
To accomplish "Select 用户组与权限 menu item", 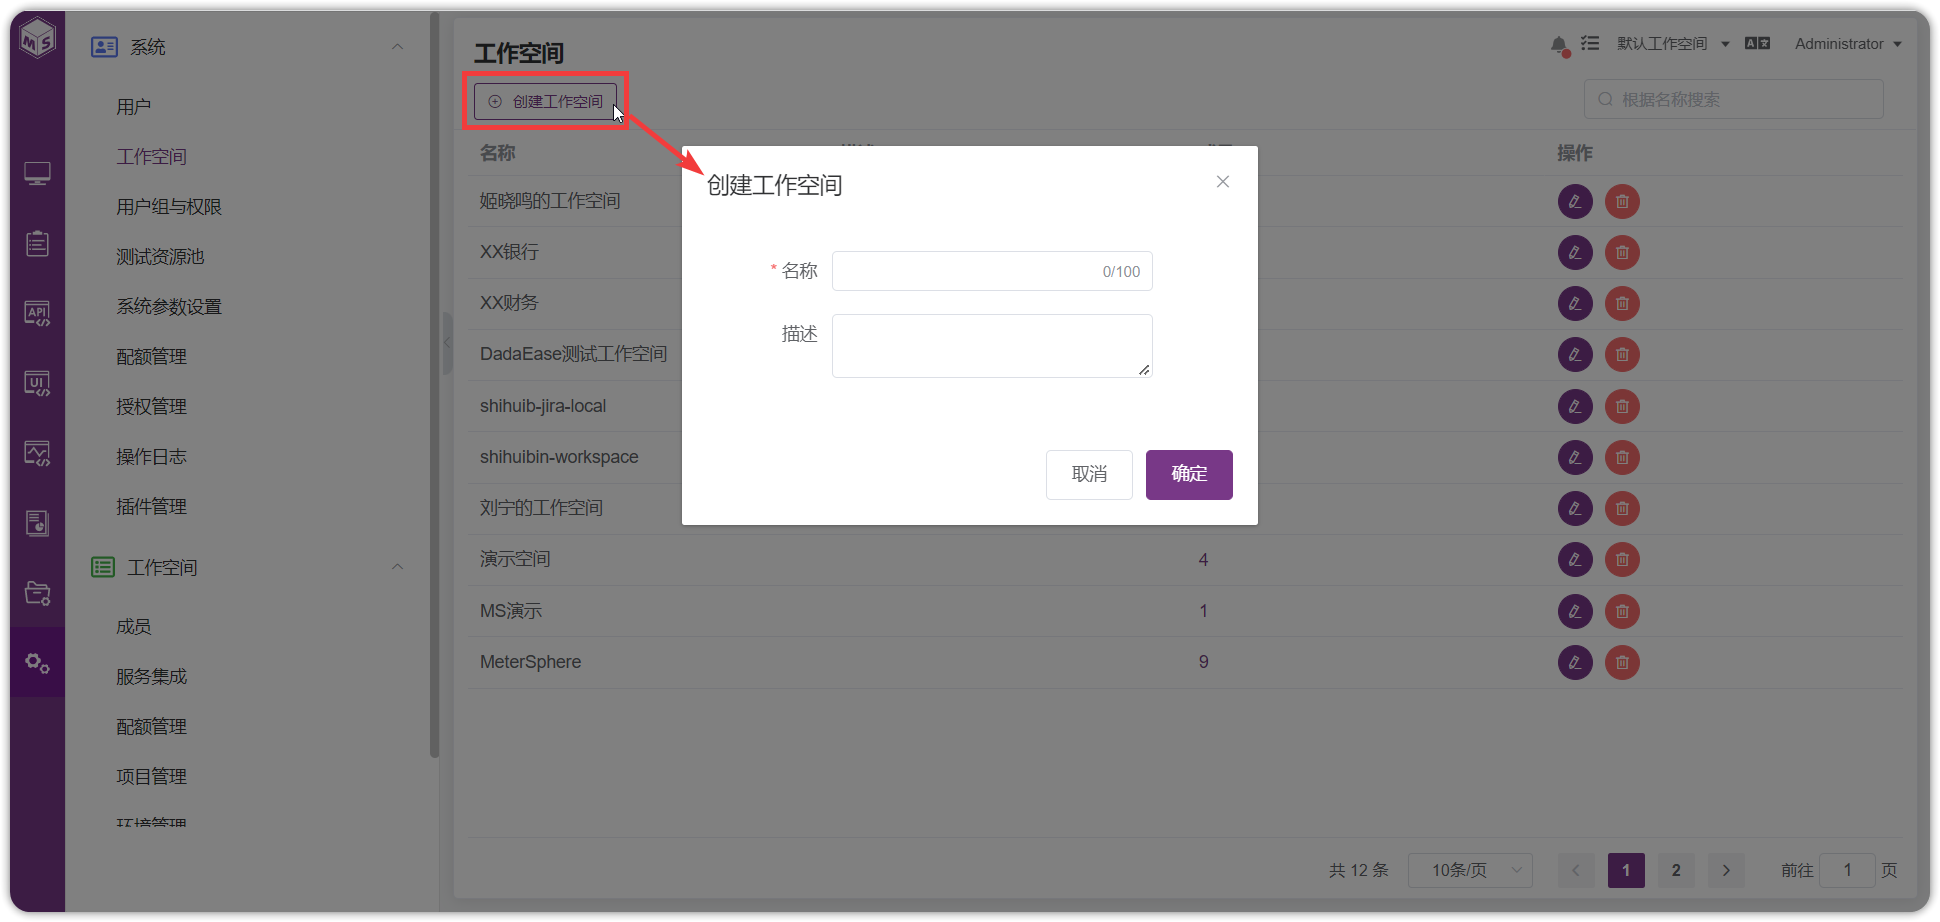I will point(169,207).
